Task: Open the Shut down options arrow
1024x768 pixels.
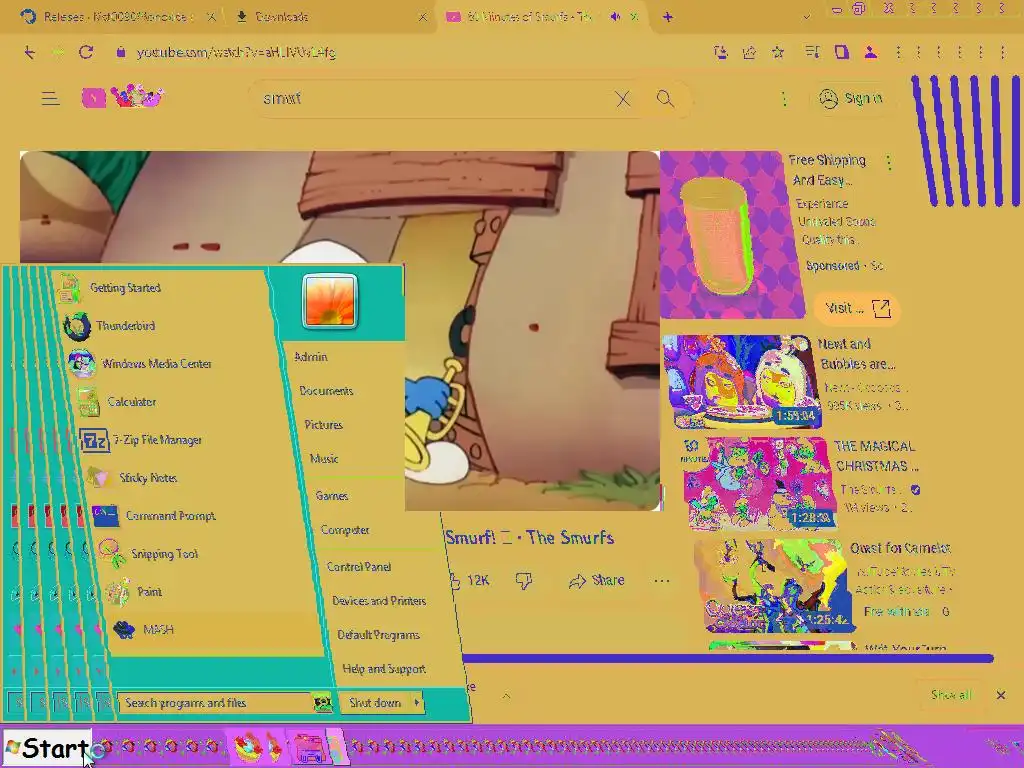Action: click(x=417, y=703)
